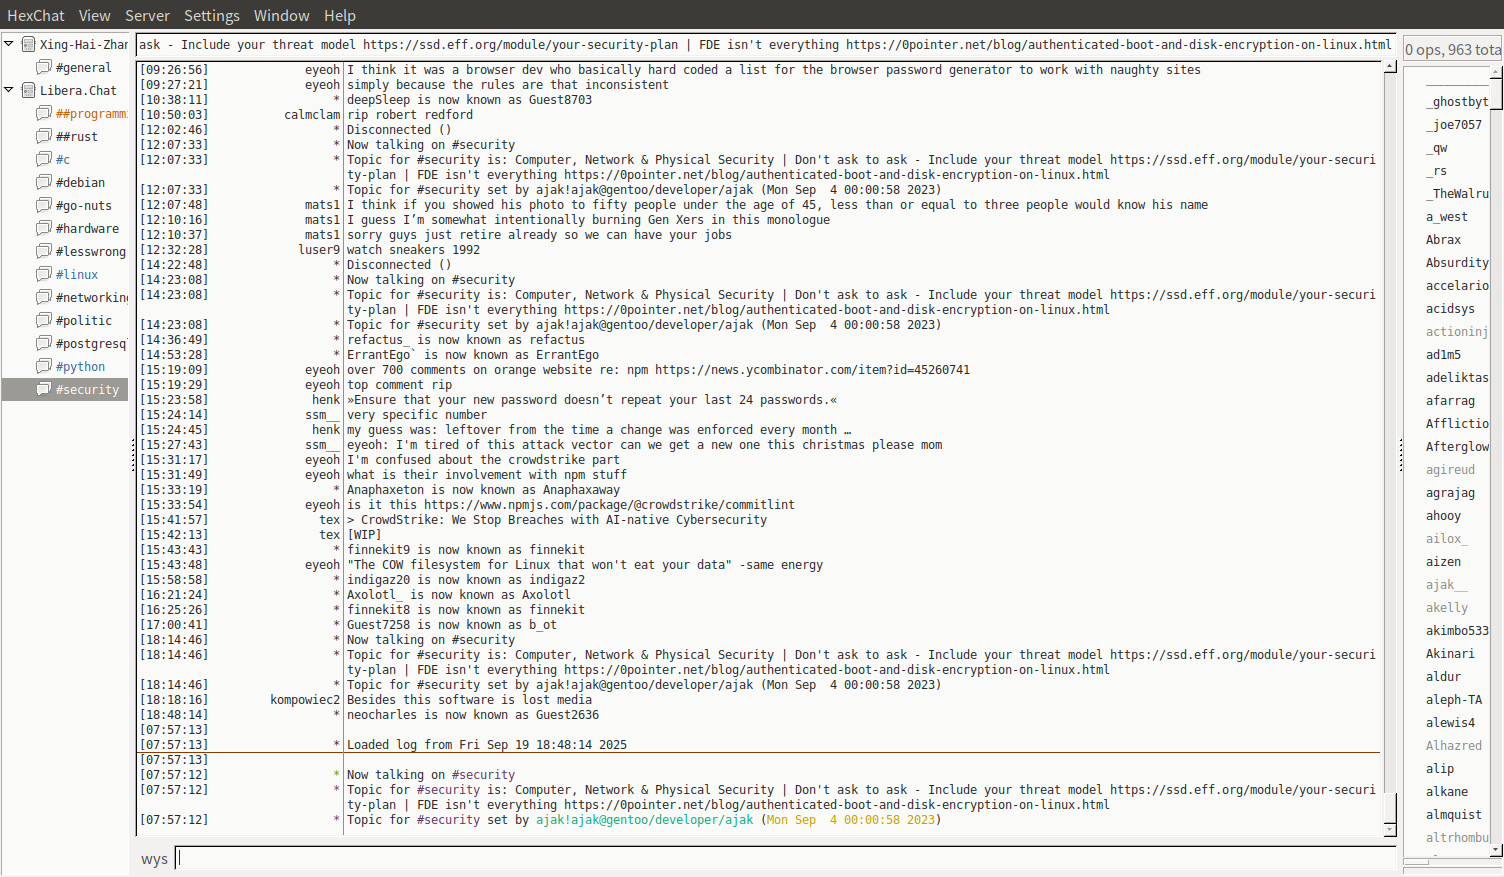Screen dimensions: 1504x877
Task: Select user almquist in the user list
Action: (1454, 815)
